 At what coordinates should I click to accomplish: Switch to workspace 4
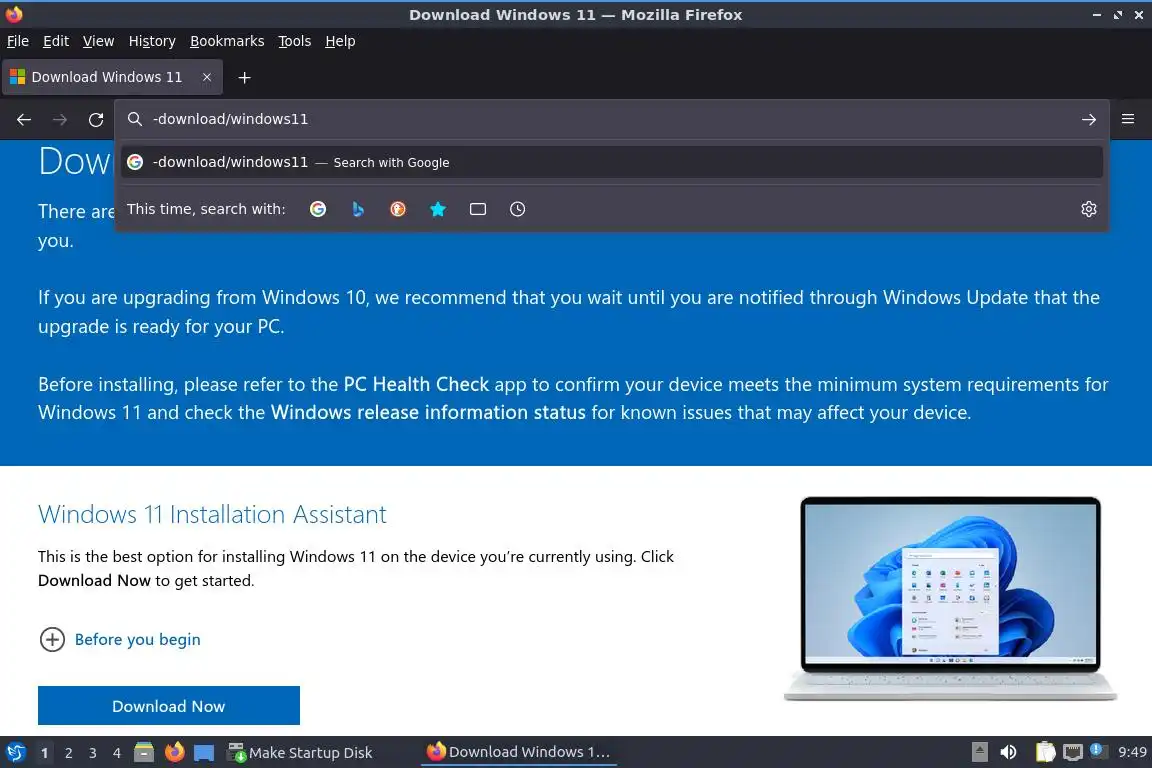pos(117,753)
